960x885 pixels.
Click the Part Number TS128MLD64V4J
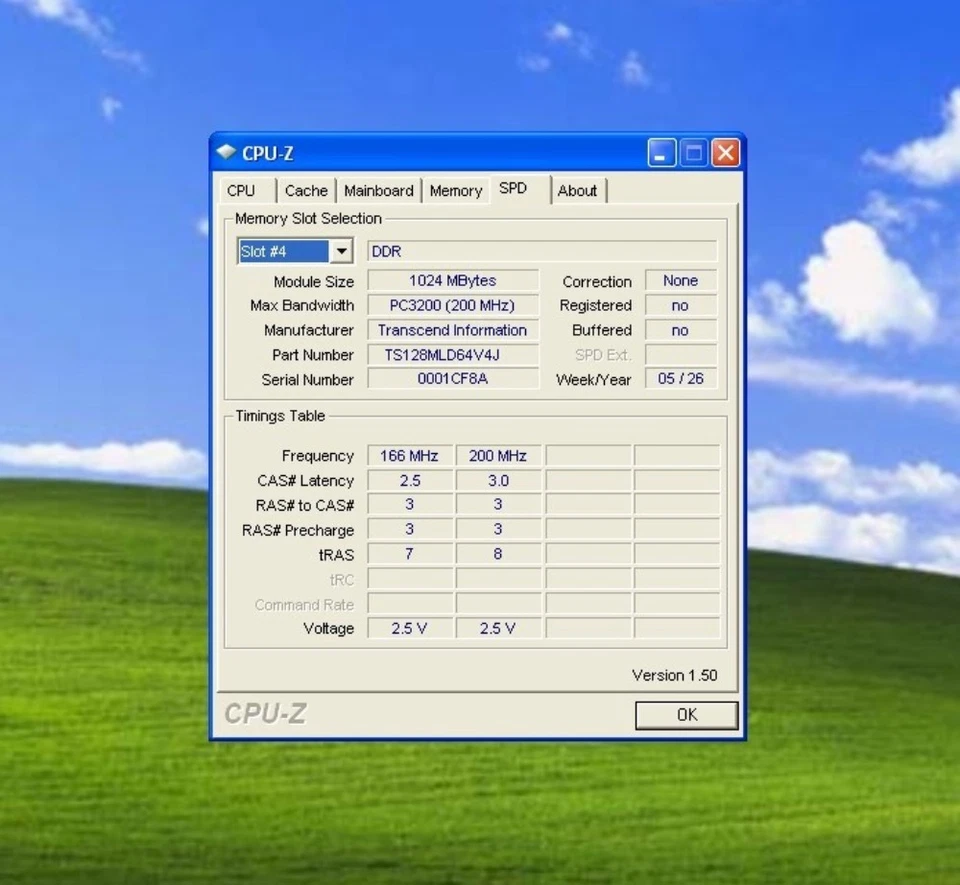click(453, 355)
